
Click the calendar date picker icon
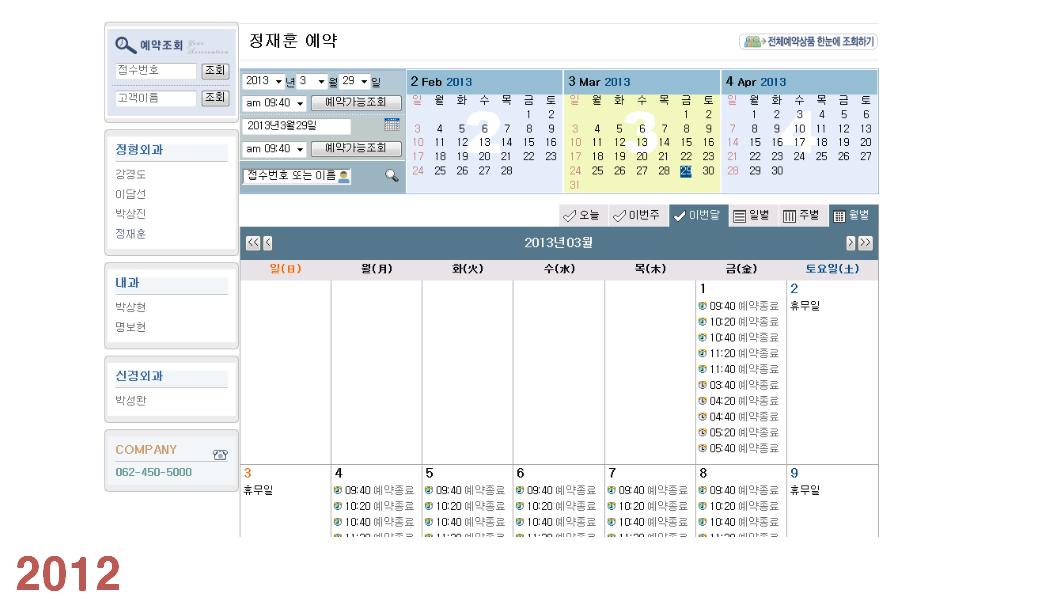pyautogui.click(x=391, y=125)
